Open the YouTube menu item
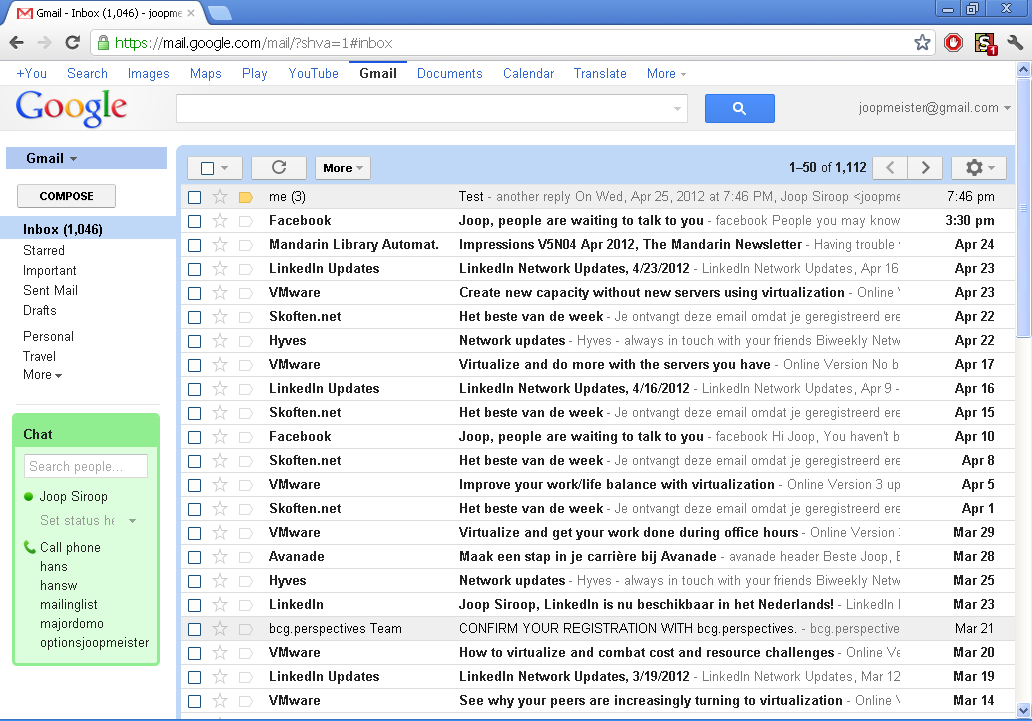 [313, 73]
